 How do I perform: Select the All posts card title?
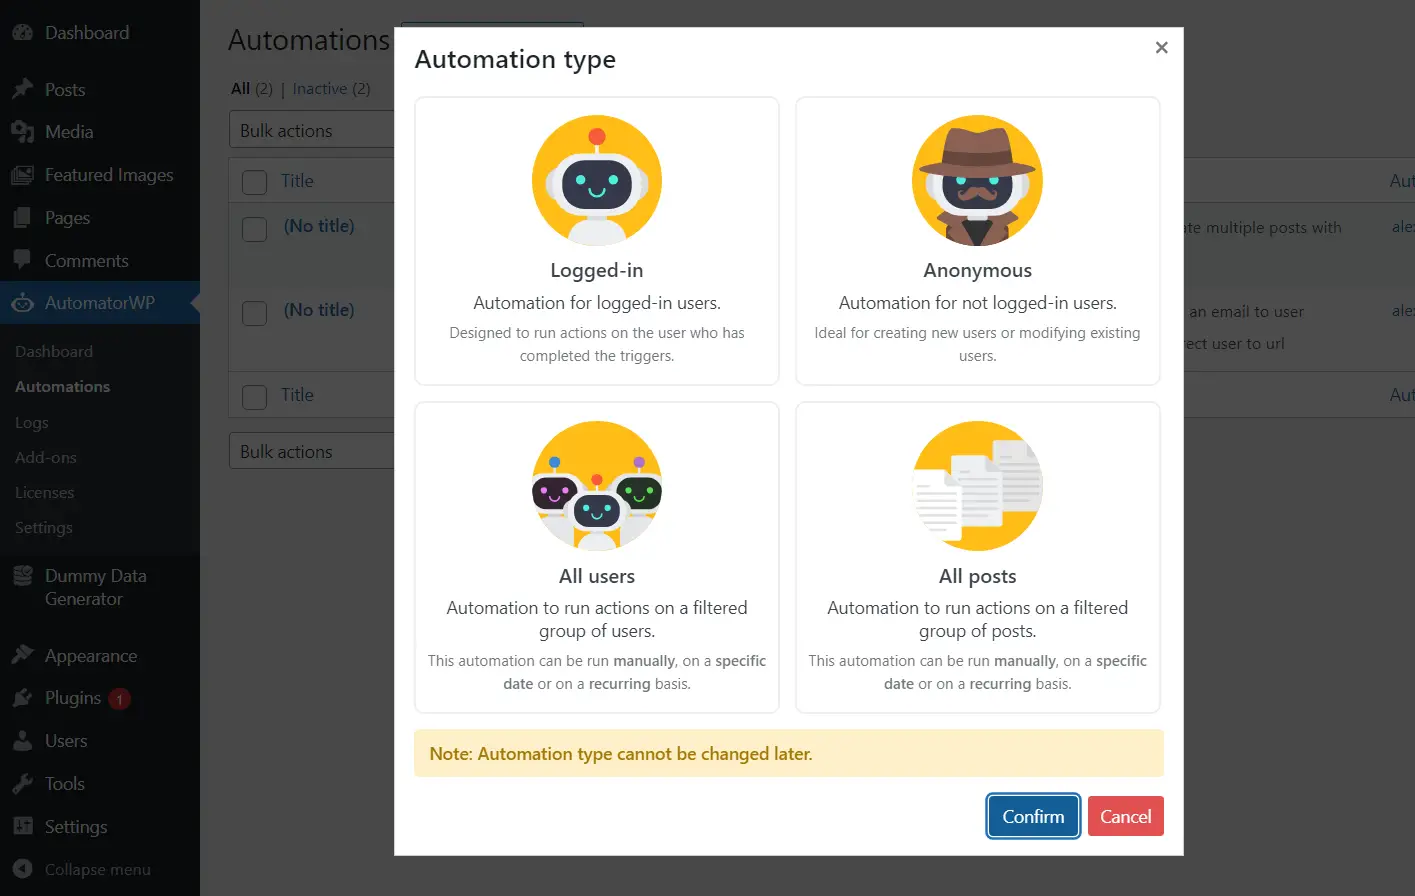(978, 576)
